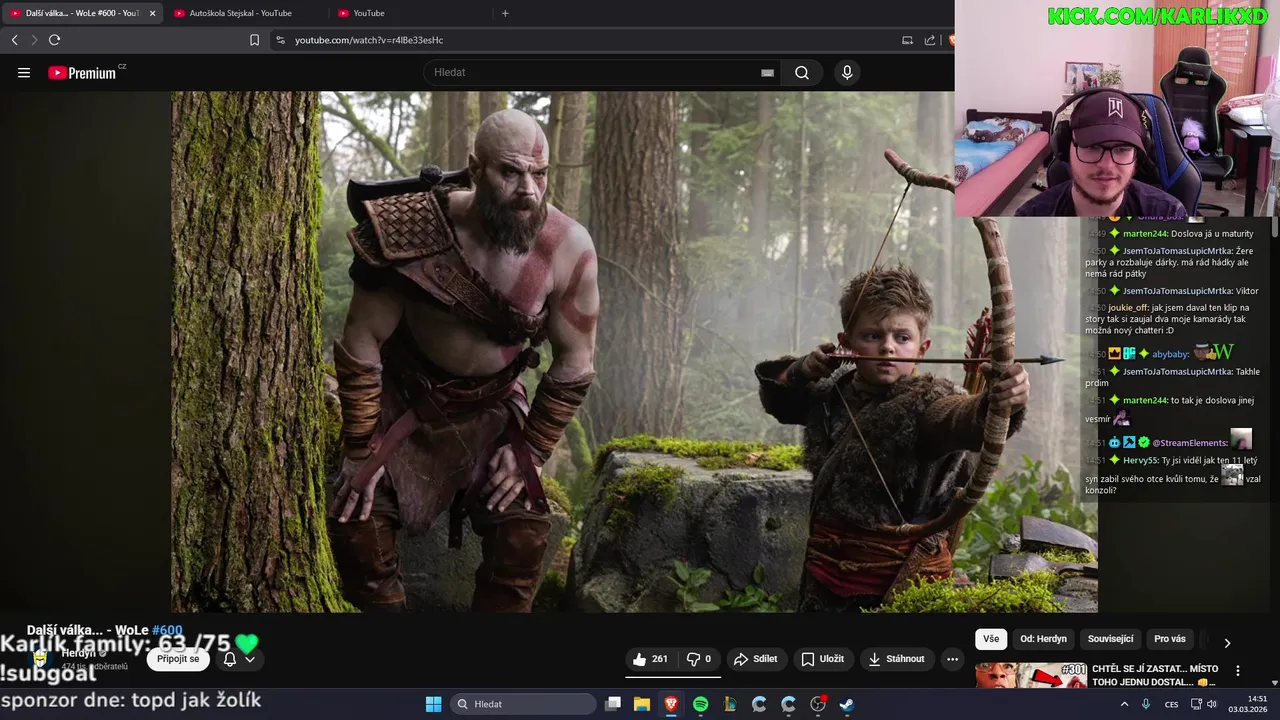
Task: Select the Pro vás chip
Action: pyautogui.click(x=1170, y=639)
